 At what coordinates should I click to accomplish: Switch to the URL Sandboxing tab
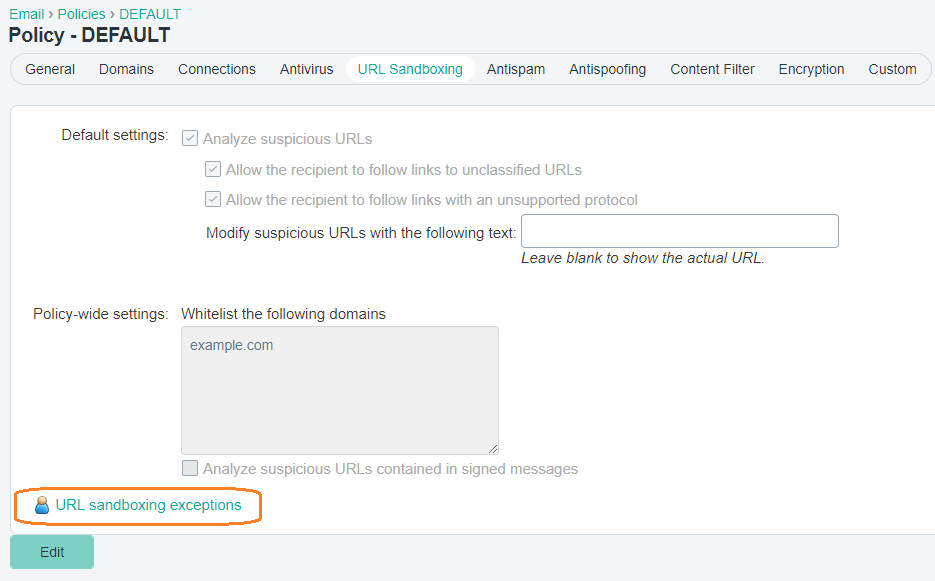409,69
